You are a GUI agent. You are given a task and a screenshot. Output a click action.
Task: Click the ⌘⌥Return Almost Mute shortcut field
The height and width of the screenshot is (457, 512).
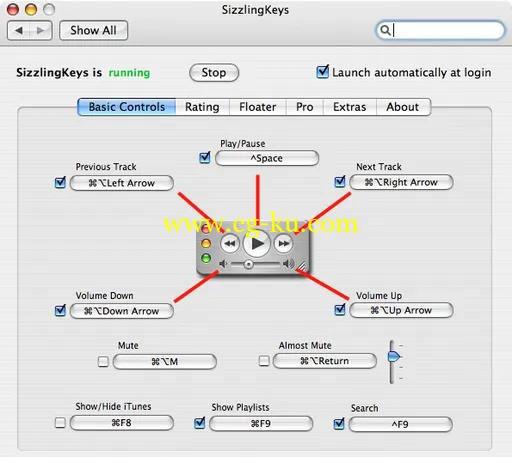[x=325, y=361]
